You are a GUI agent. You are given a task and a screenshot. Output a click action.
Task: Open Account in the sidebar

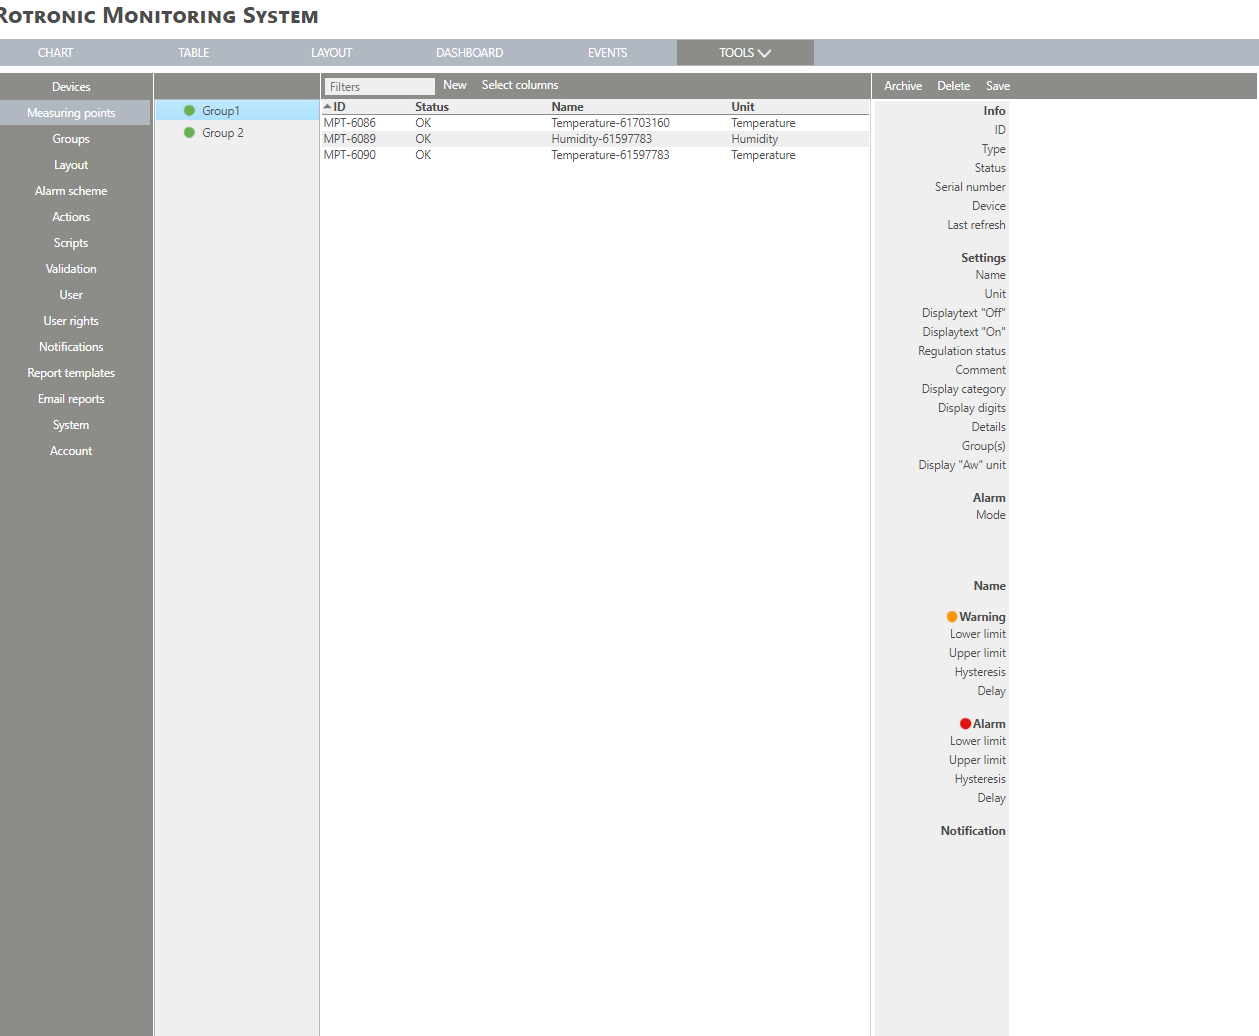click(x=71, y=451)
